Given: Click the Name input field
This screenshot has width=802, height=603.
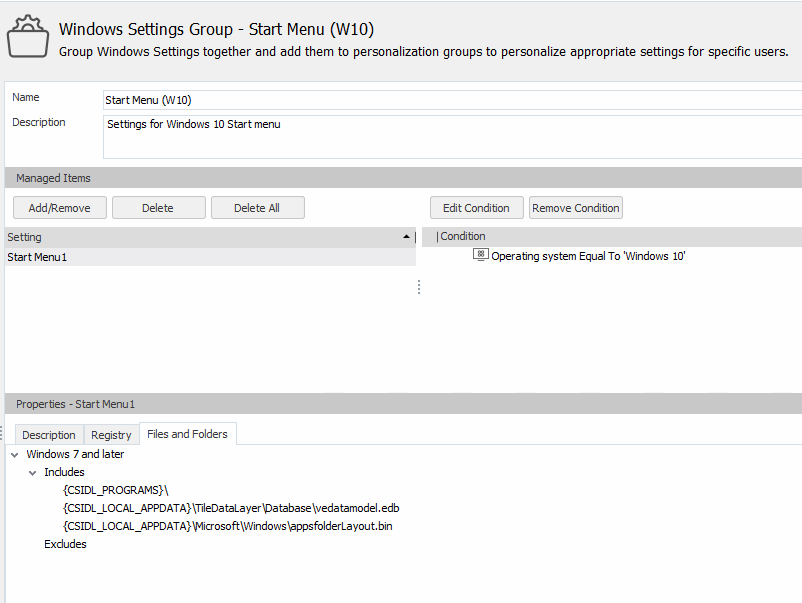Looking at the screenshot, I should coord(452,100).
